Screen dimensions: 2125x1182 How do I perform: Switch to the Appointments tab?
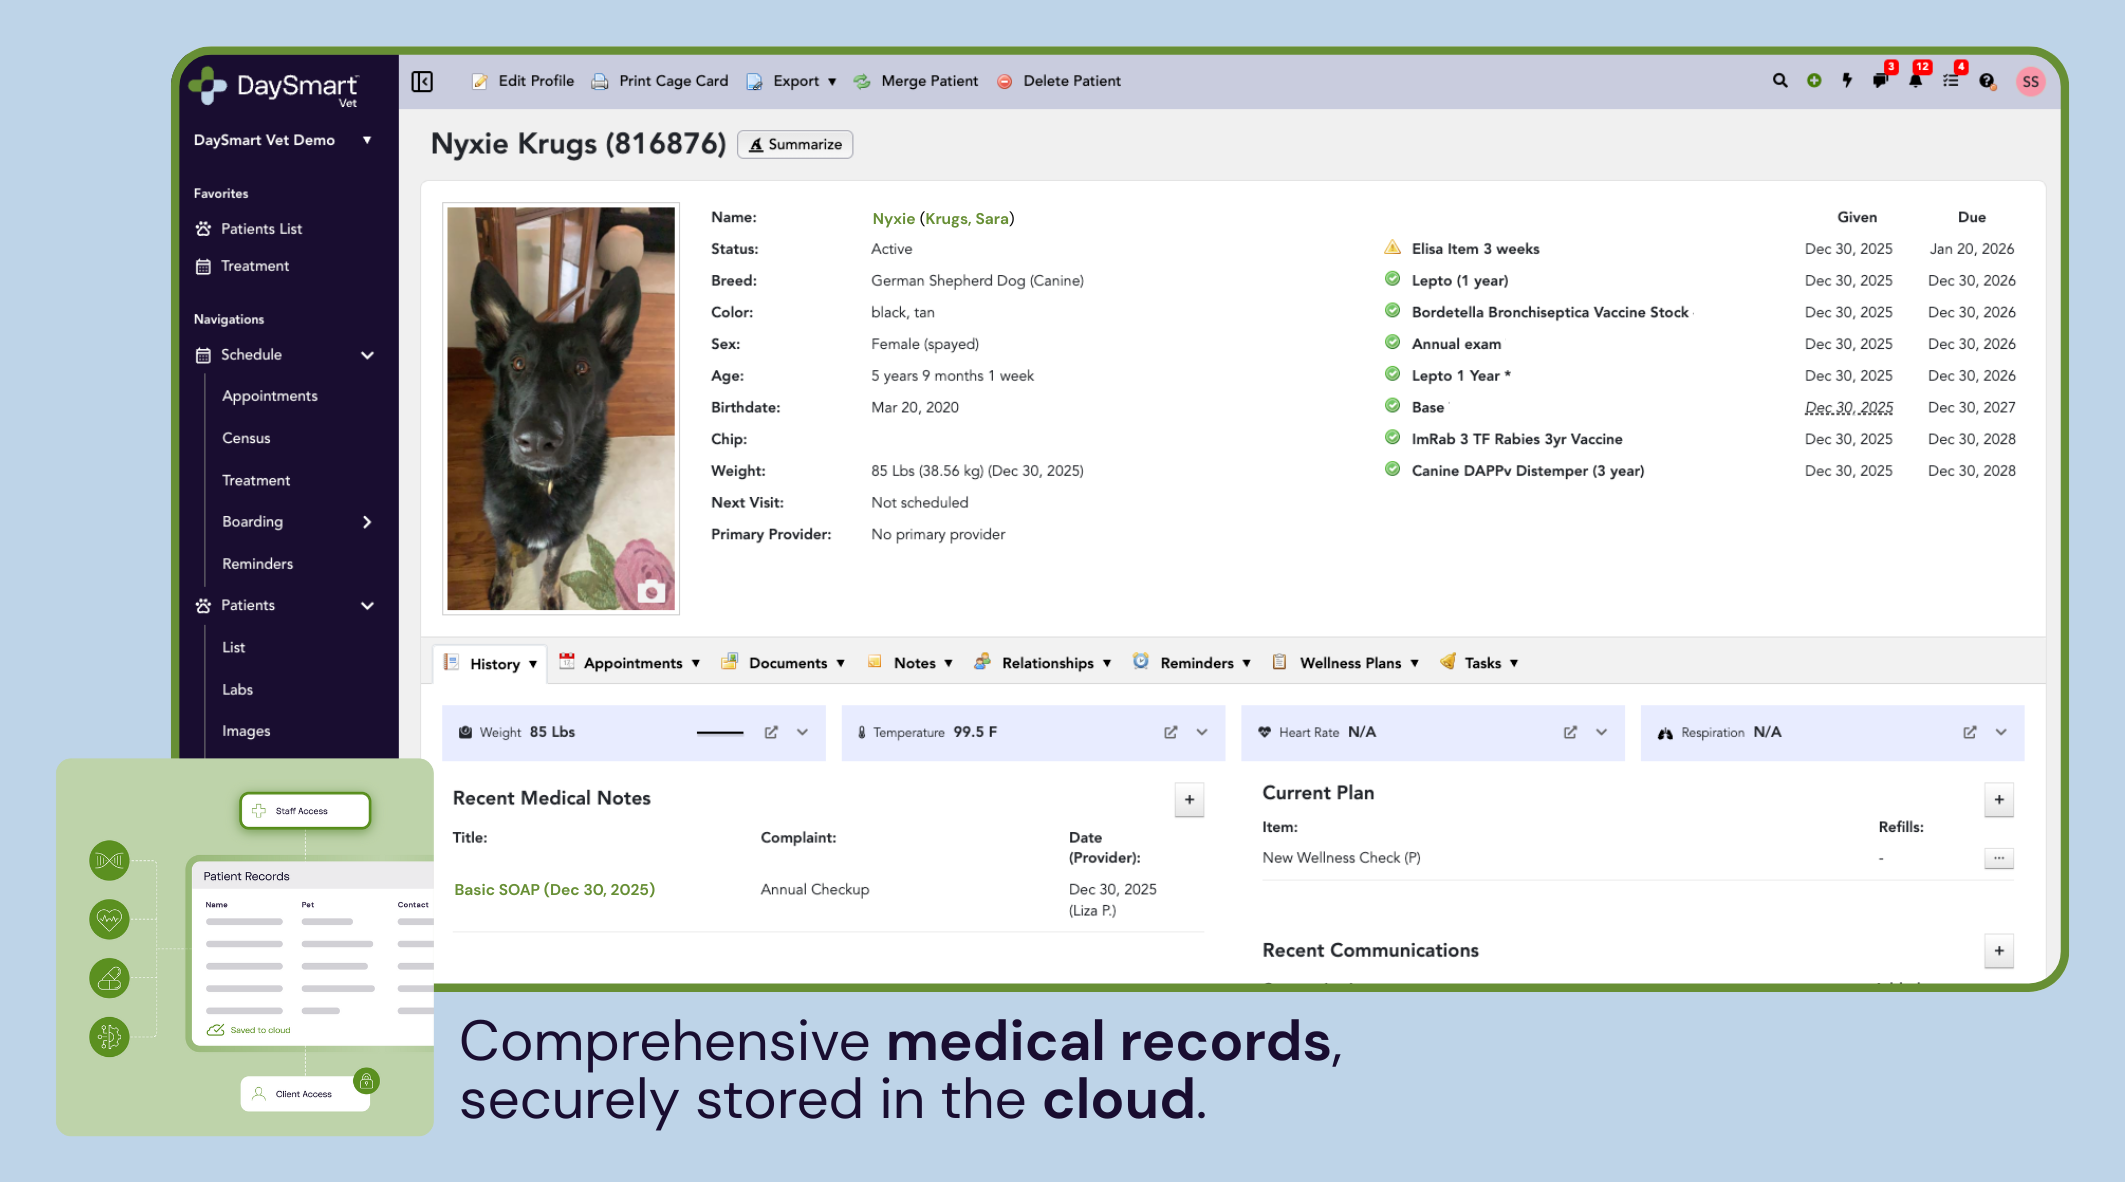coord(633,662)
